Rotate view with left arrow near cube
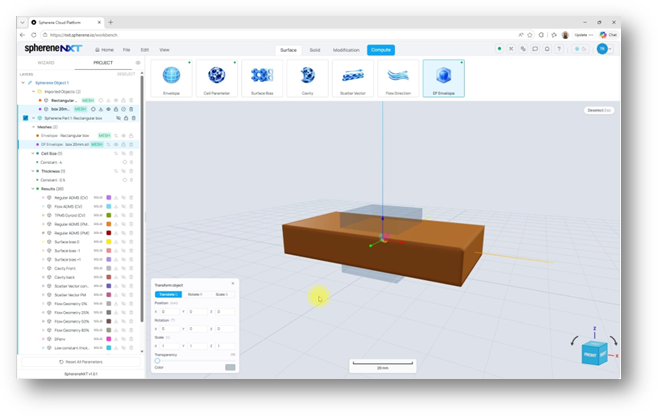 coord(574,341)
